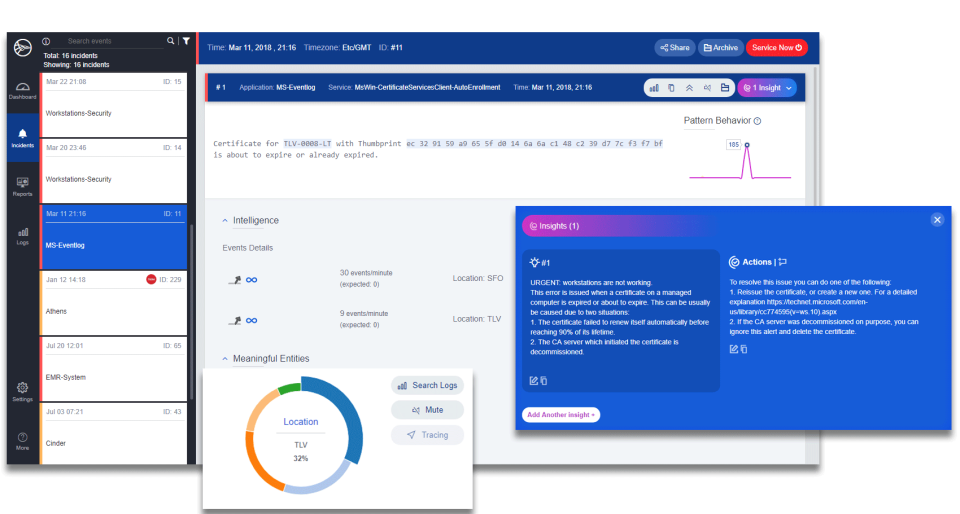Select the Athens incident card
This screenshot has width=960, height=514.
tap(113, 304)
